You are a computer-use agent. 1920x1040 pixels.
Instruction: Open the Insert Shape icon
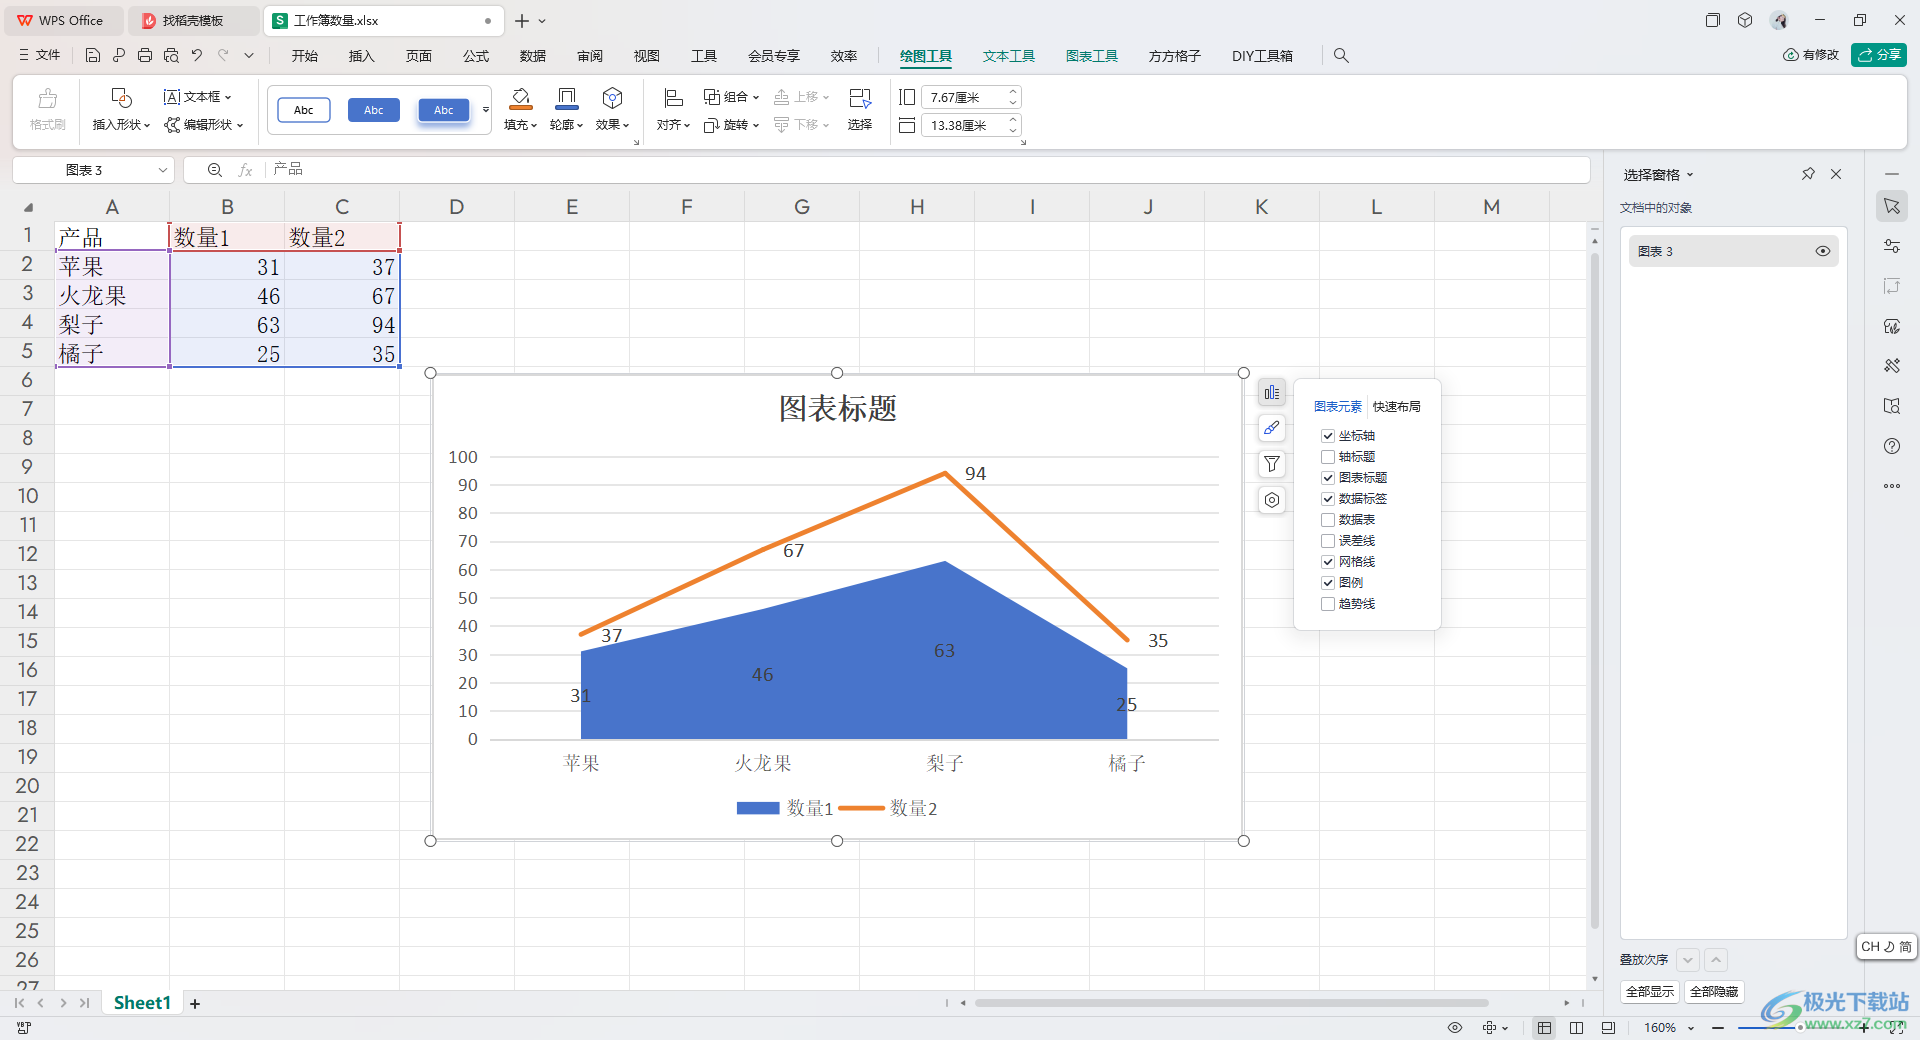point(121,98)
